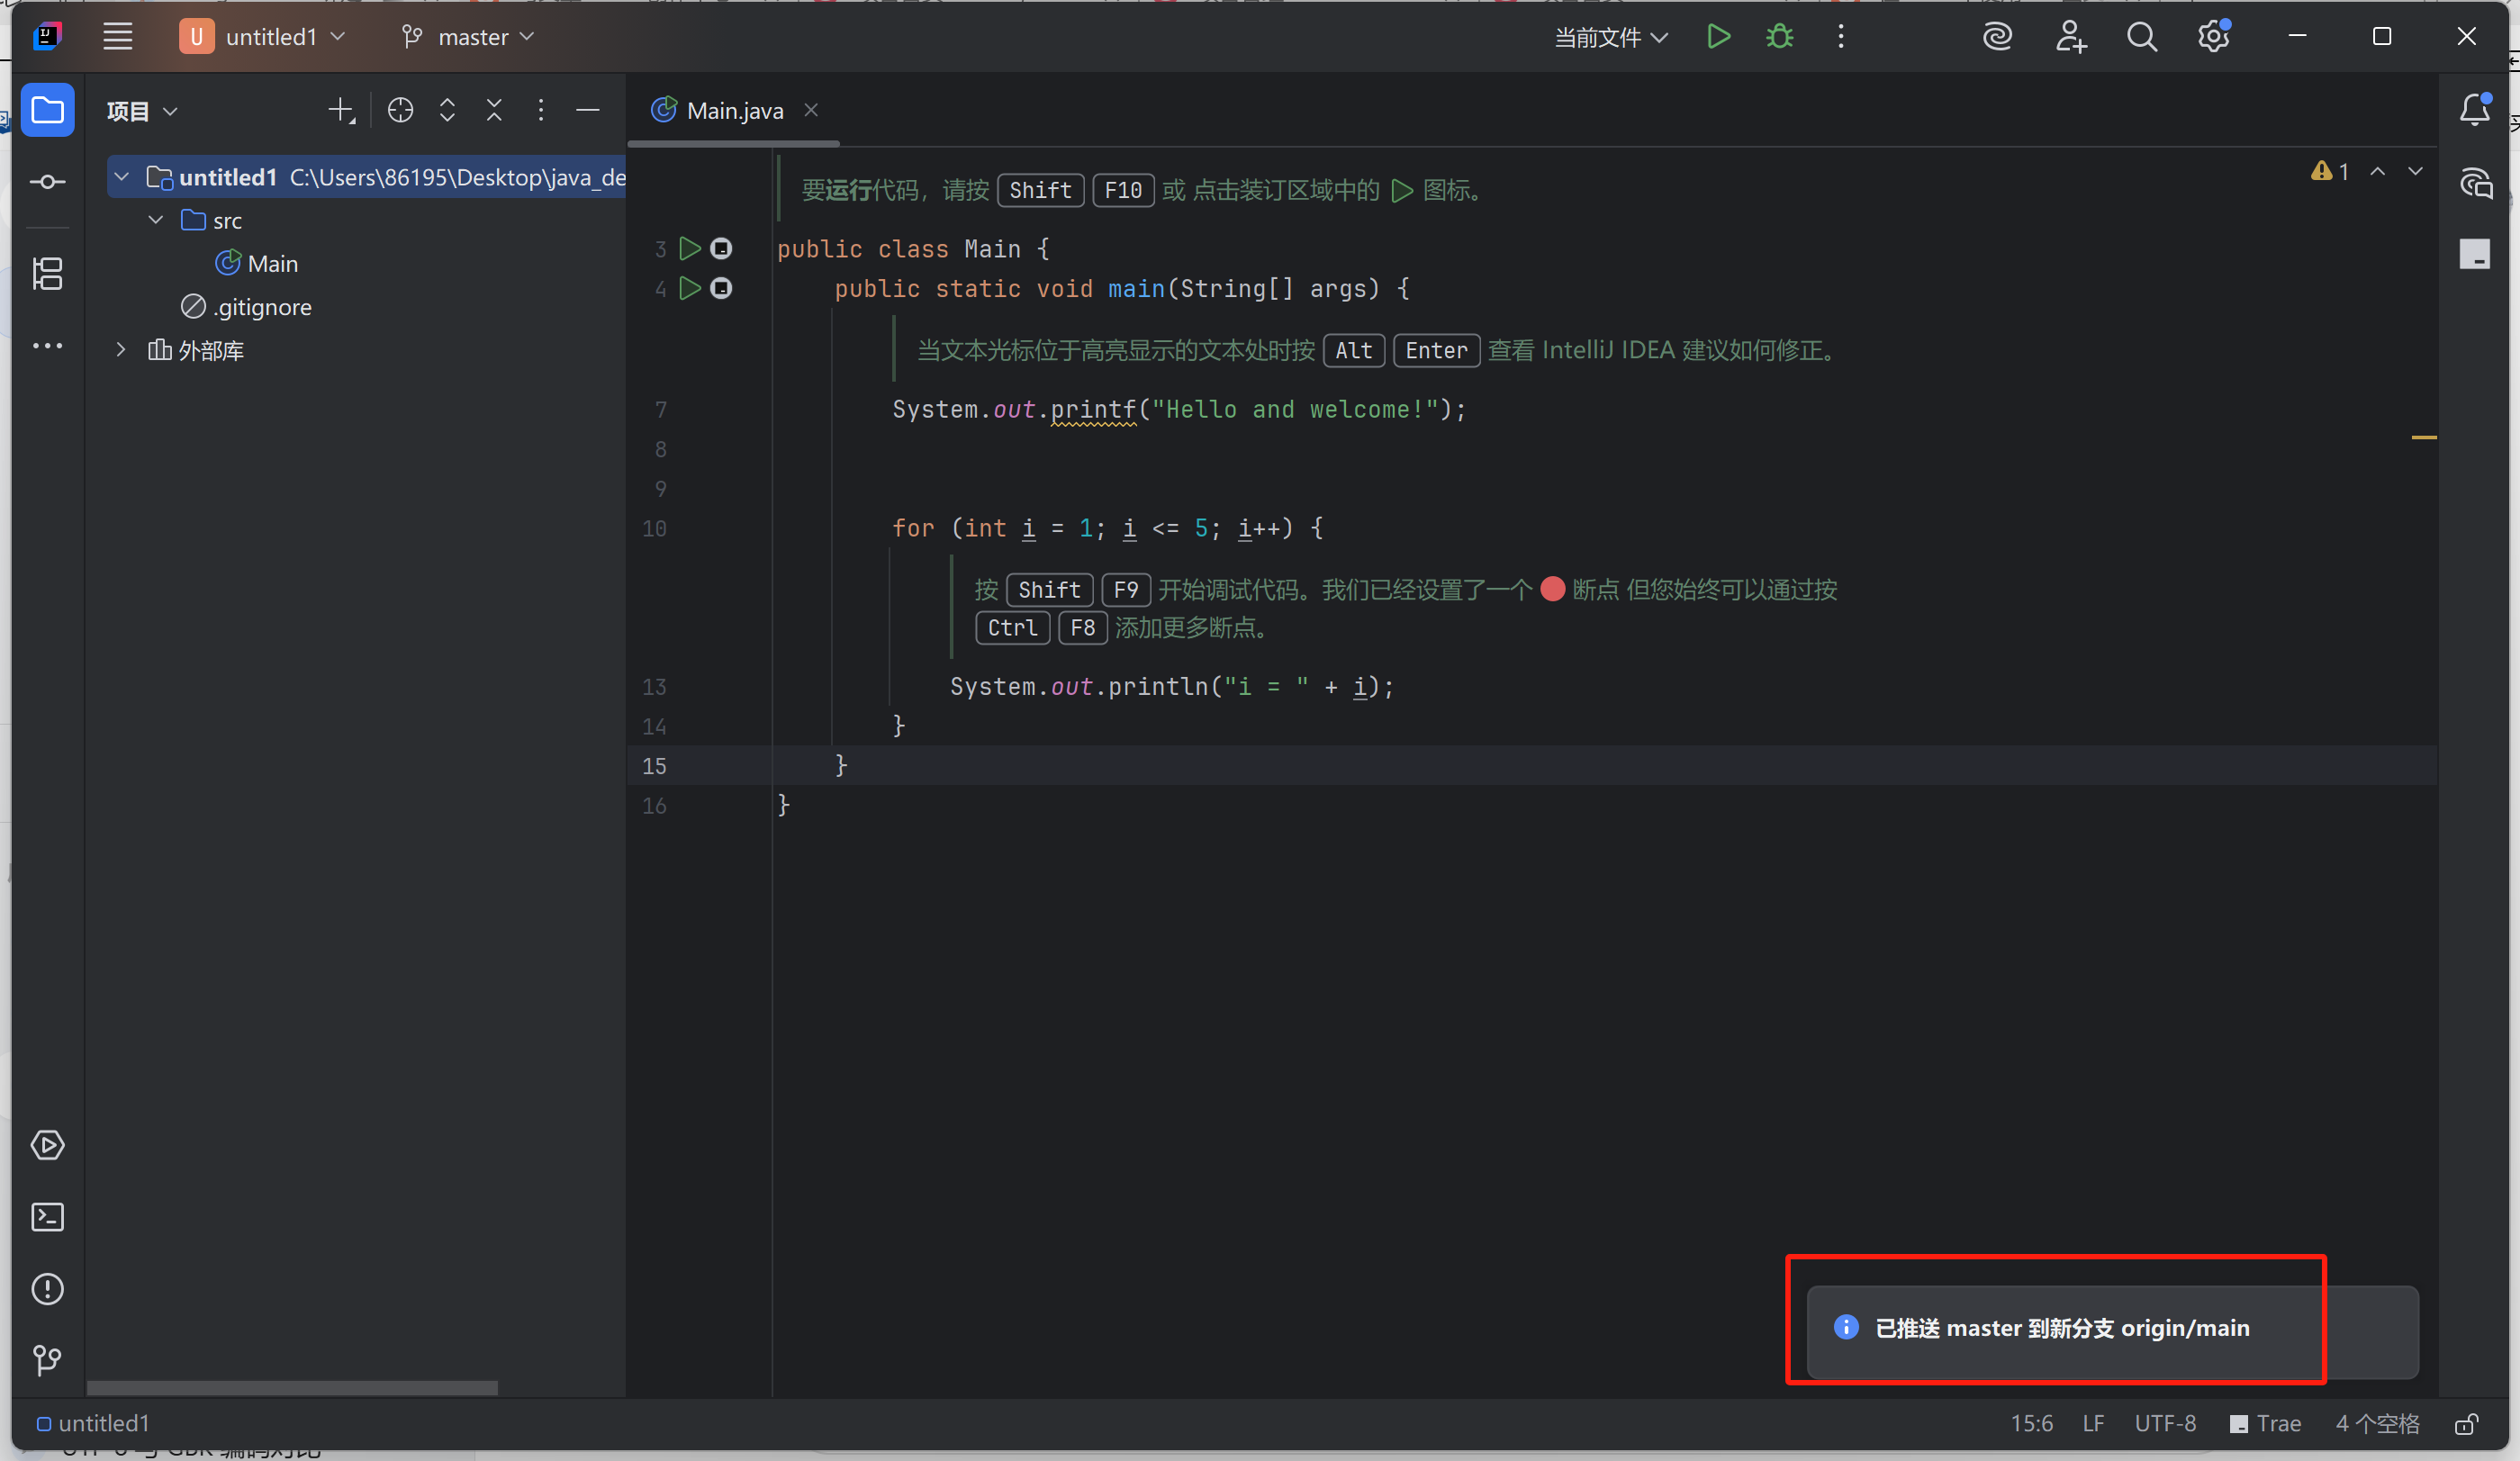
Task: Toggle file writable lock icon in status bar
Action: tap(2466, 1423)
